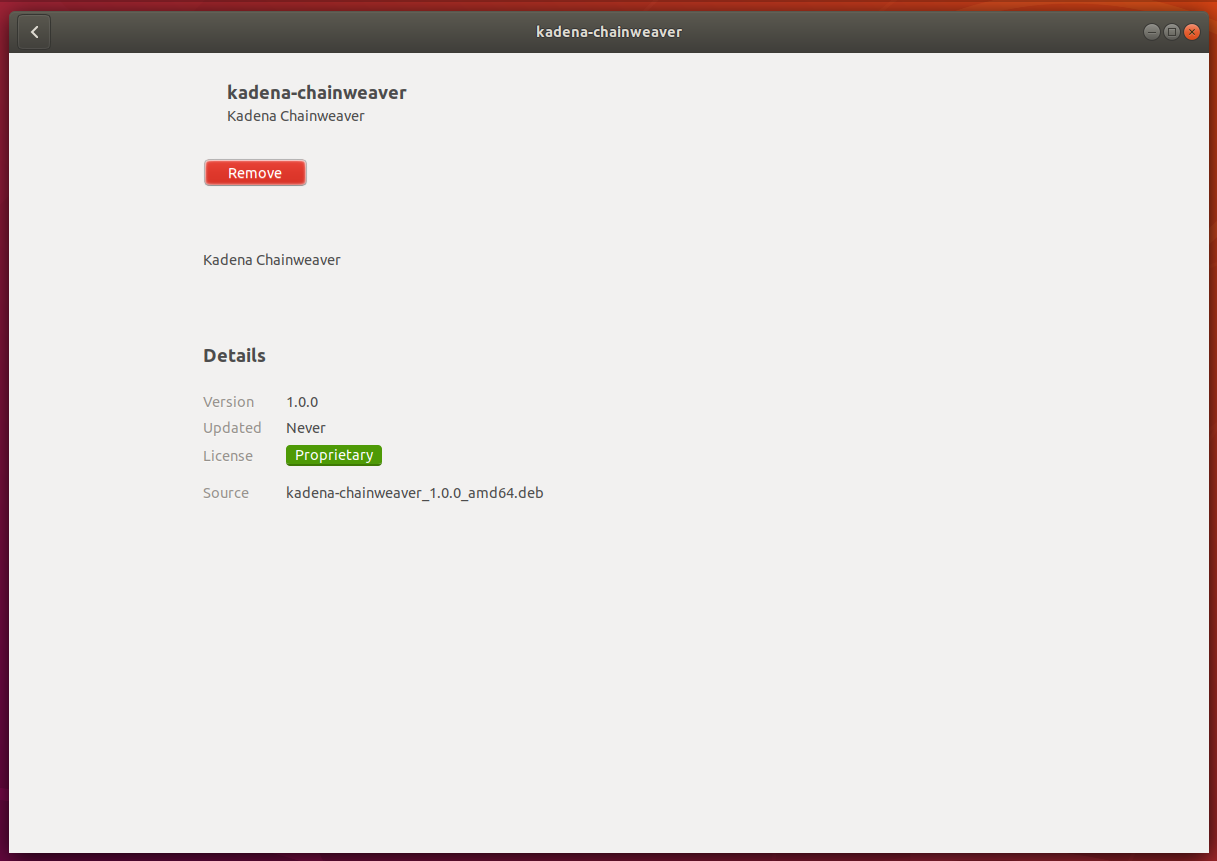Screen dimensions: 1217x861
Task: Close the kadena-chainweaver window
Action: click(x=1191, y=32)
